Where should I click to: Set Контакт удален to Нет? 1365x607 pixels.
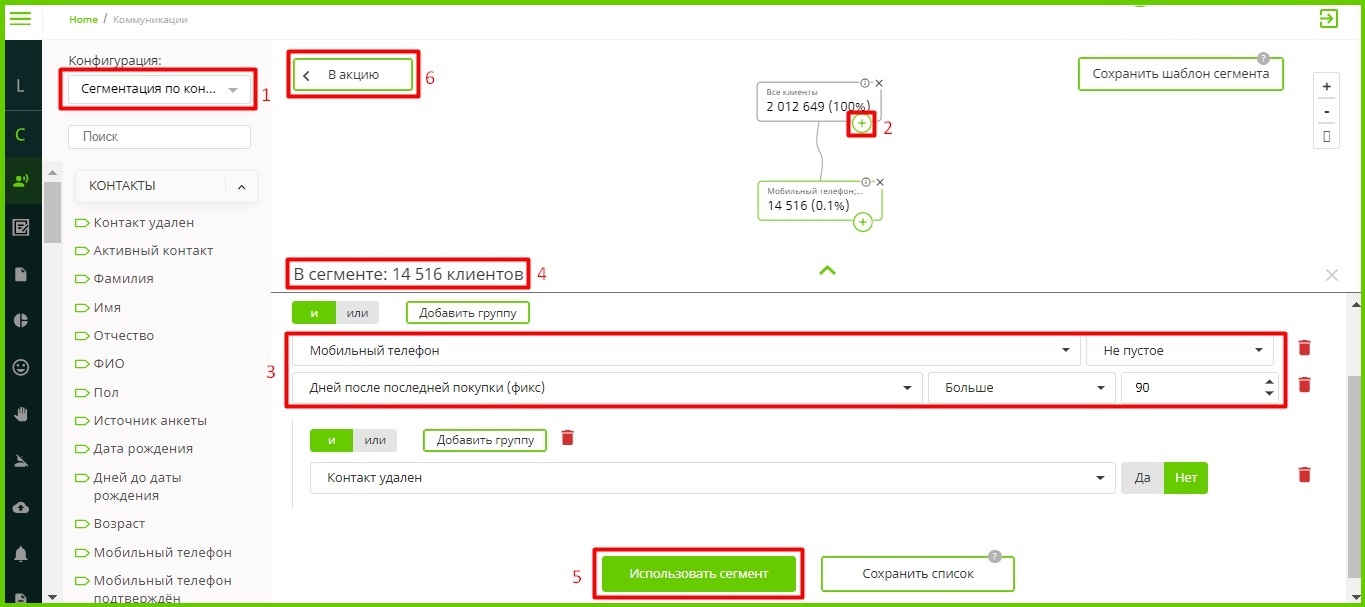pyautogui.click(x=1186, y=478)
